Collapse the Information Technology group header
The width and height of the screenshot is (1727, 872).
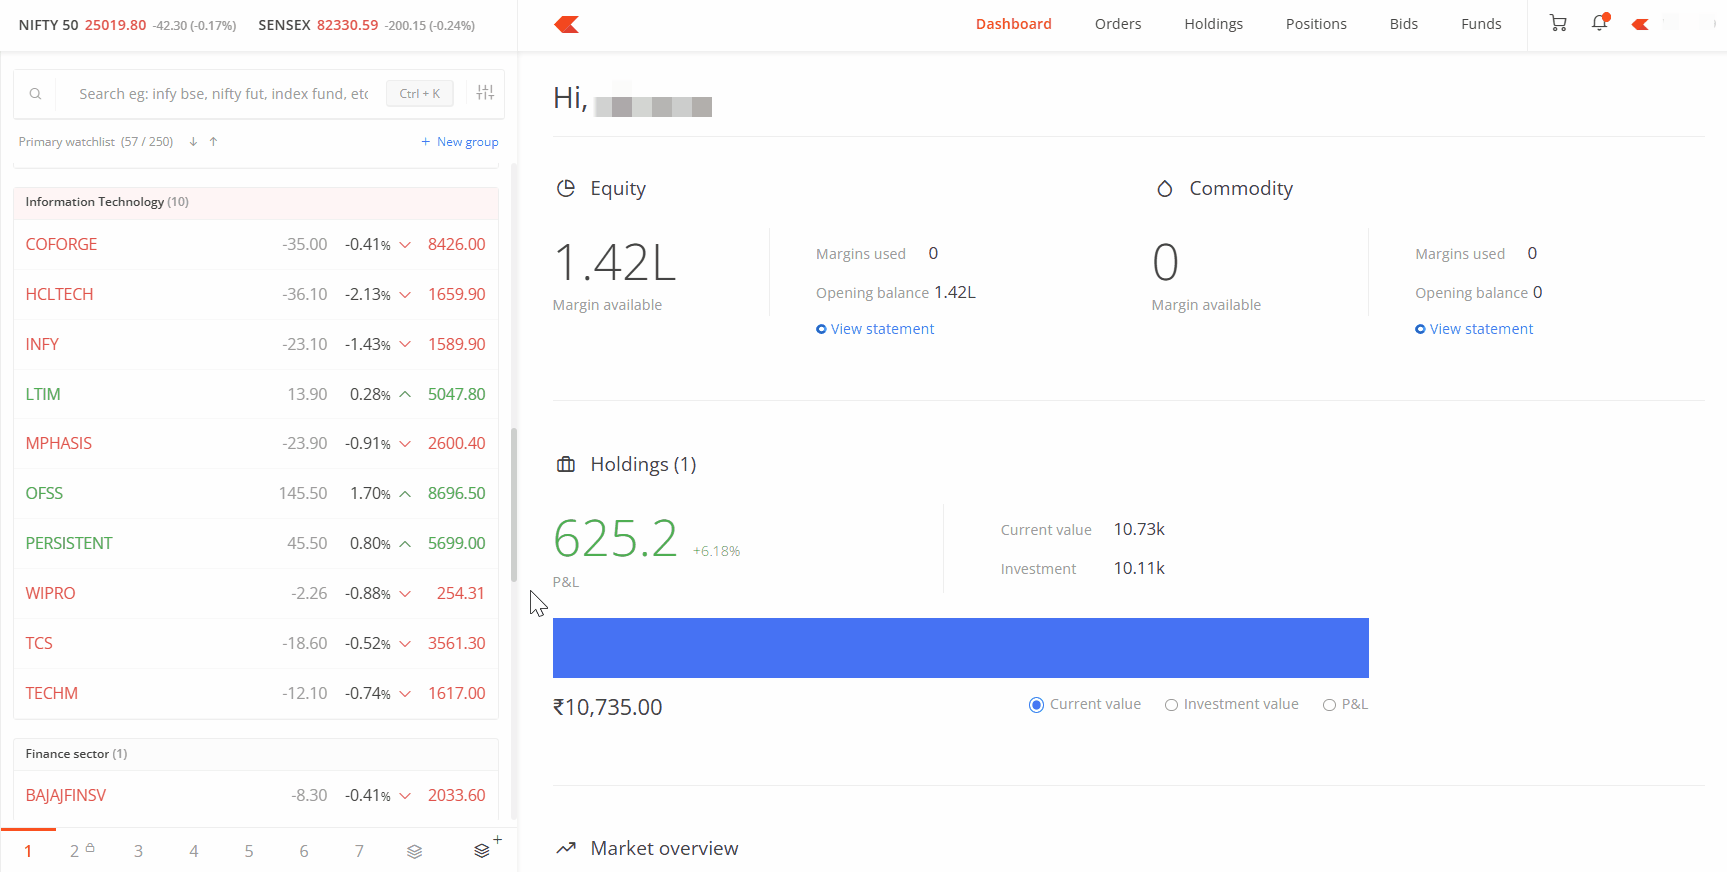(256, 203)
